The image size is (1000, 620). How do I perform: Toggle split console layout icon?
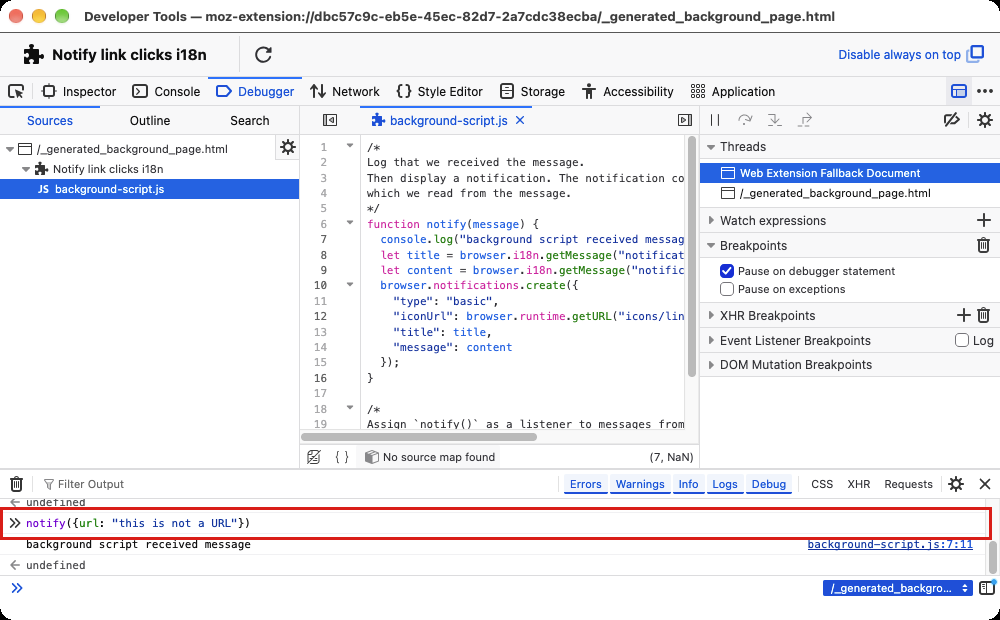click(x=959, y=91)
